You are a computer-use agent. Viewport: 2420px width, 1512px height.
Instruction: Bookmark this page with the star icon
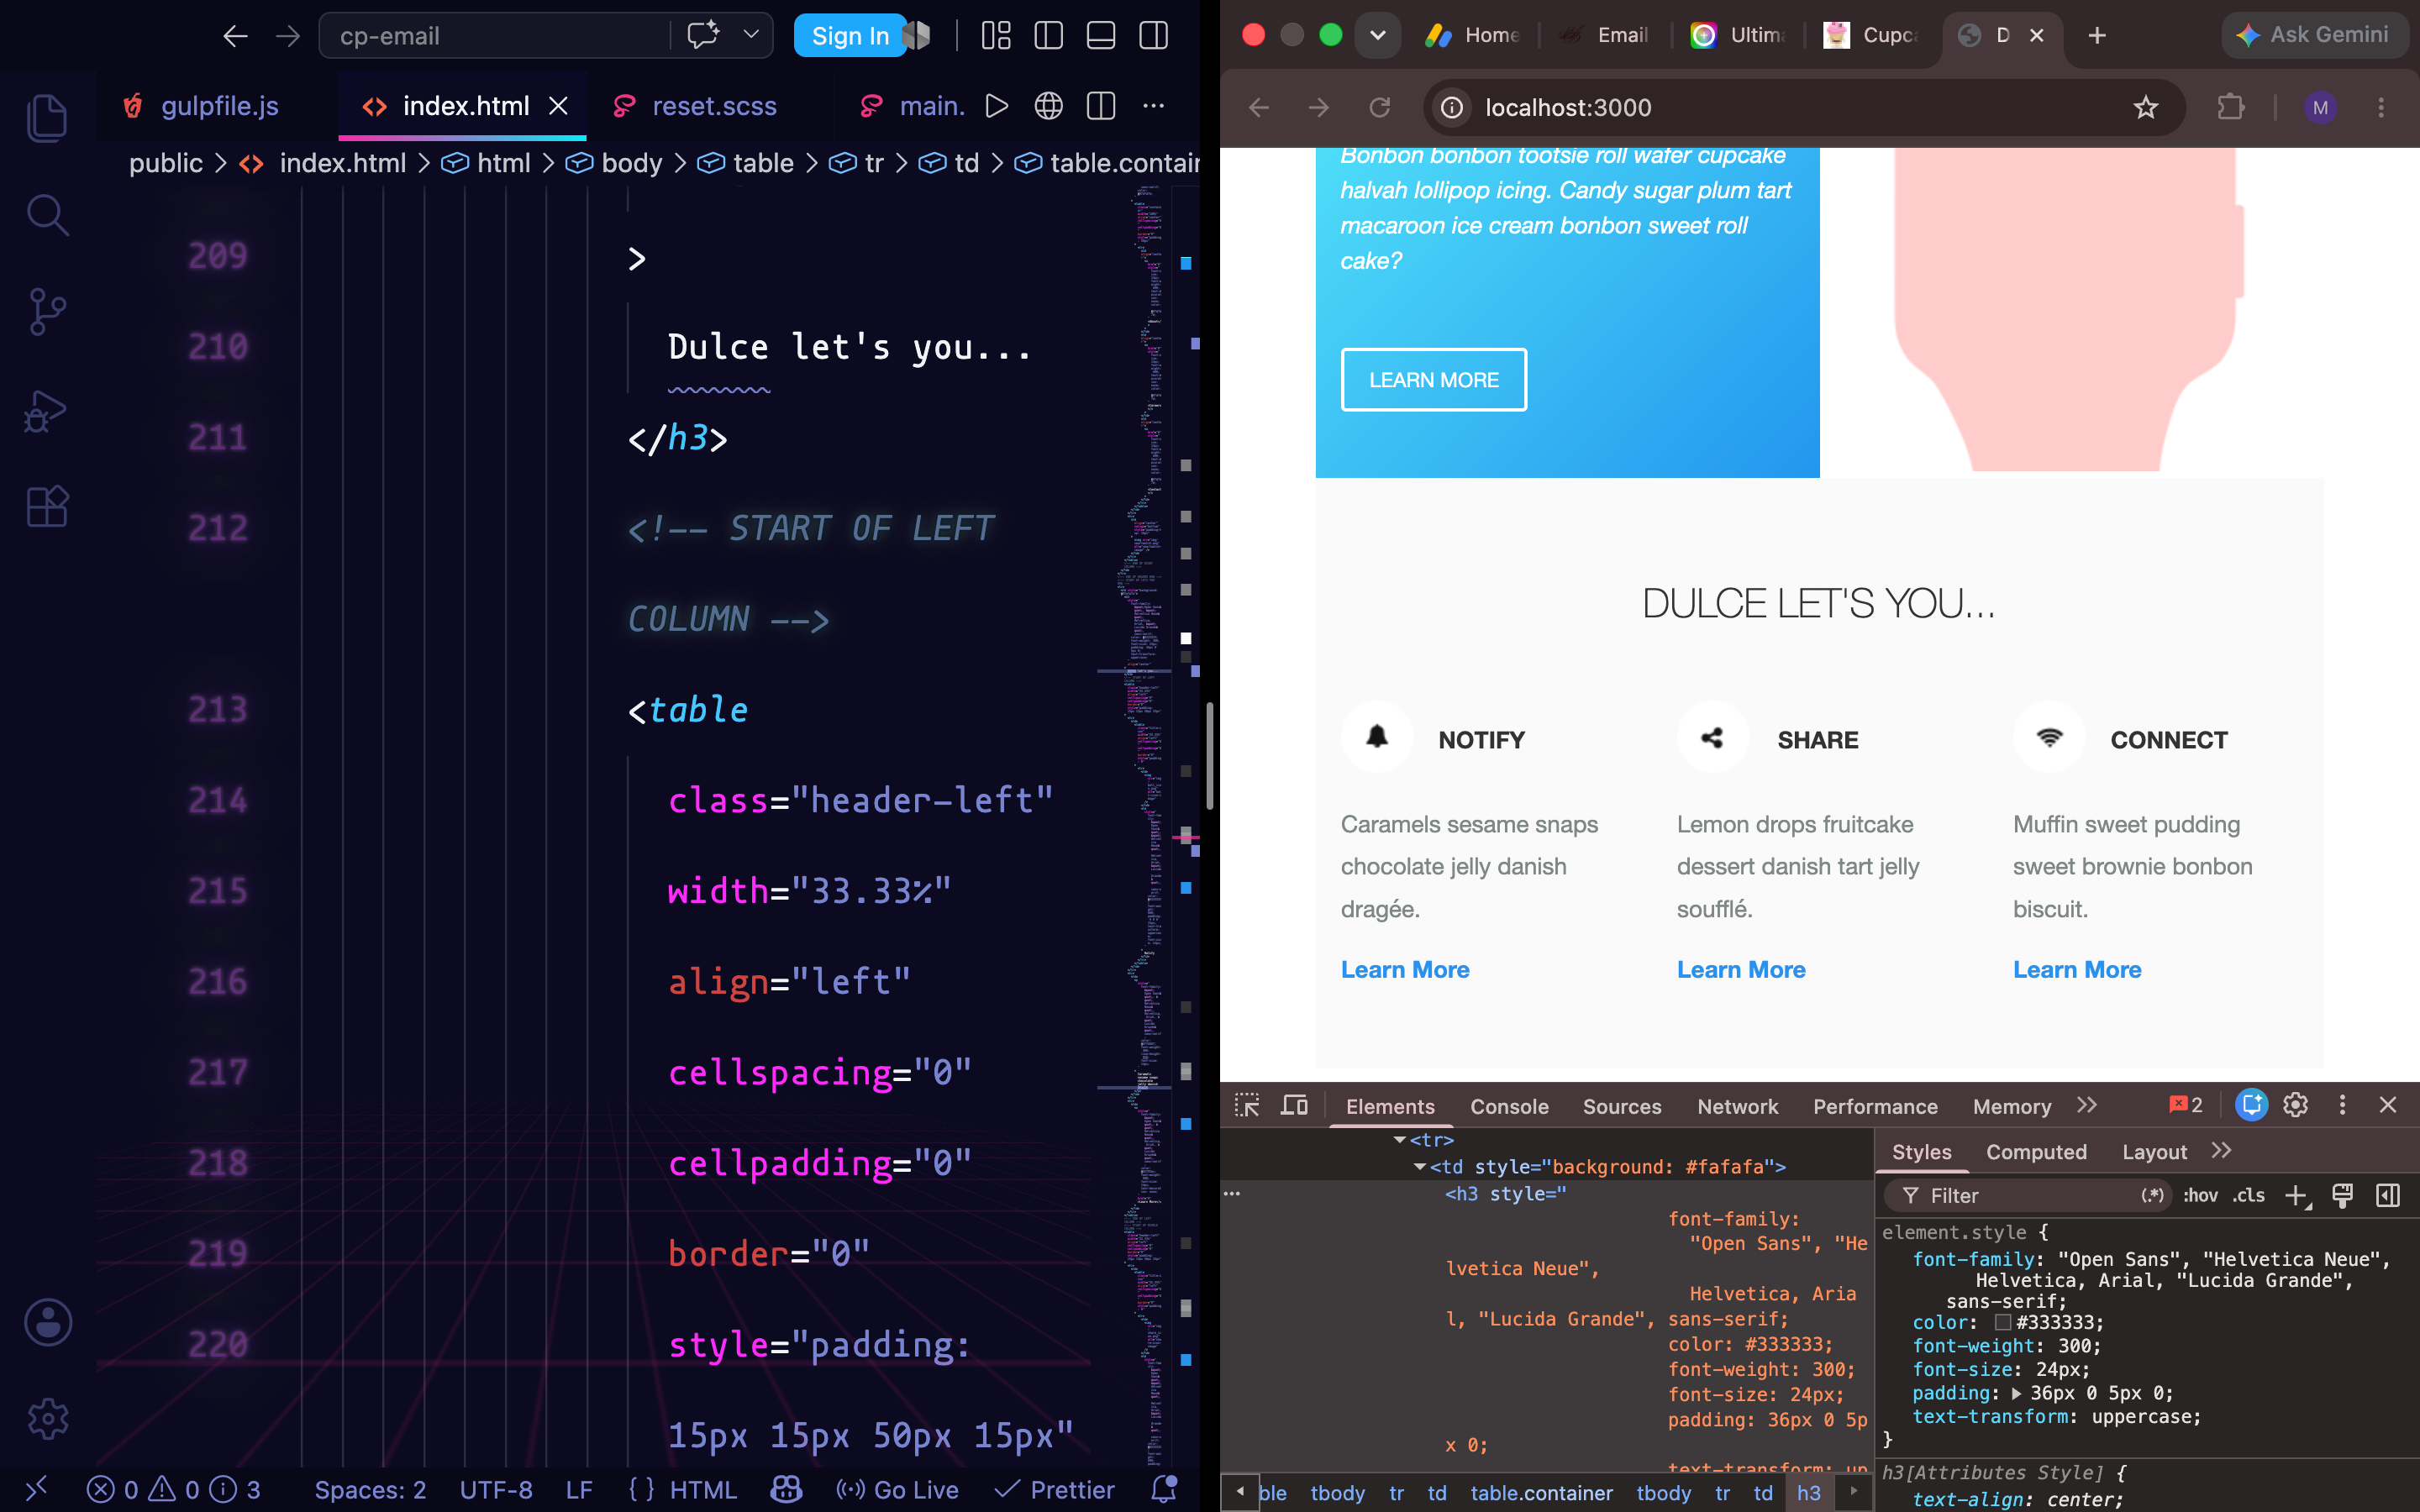(2146, 107)
